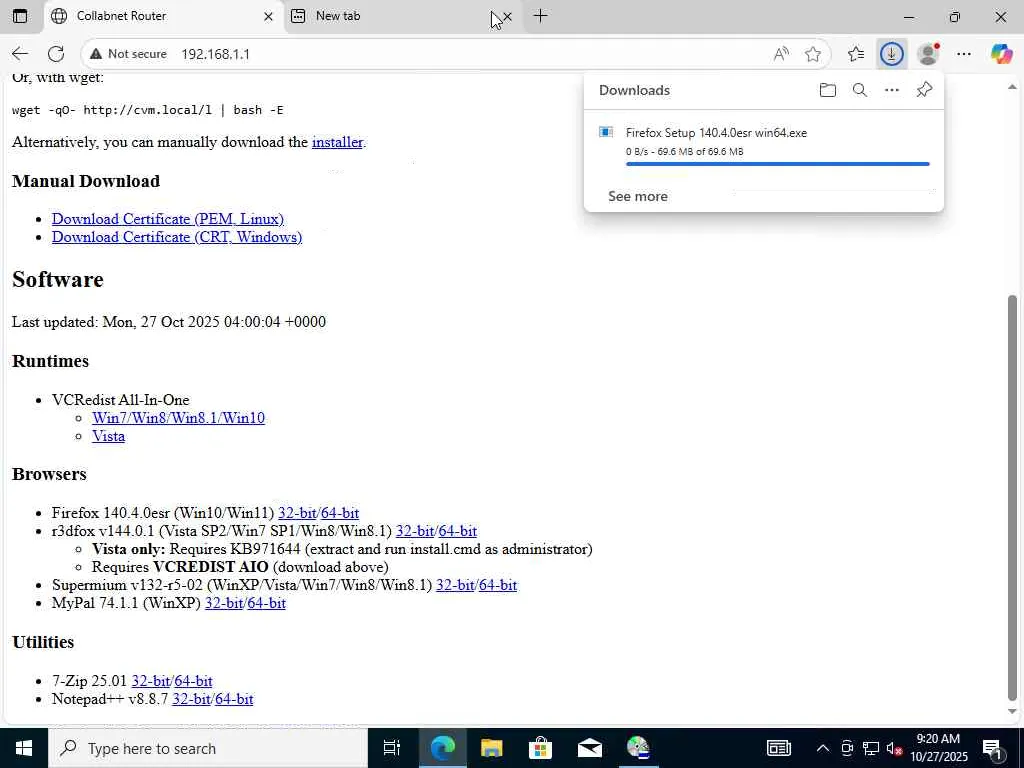The height and width of the screenshot is (768, 1024).
Task: Toggle the Downloads toolbar button
Action: [891, 54]
